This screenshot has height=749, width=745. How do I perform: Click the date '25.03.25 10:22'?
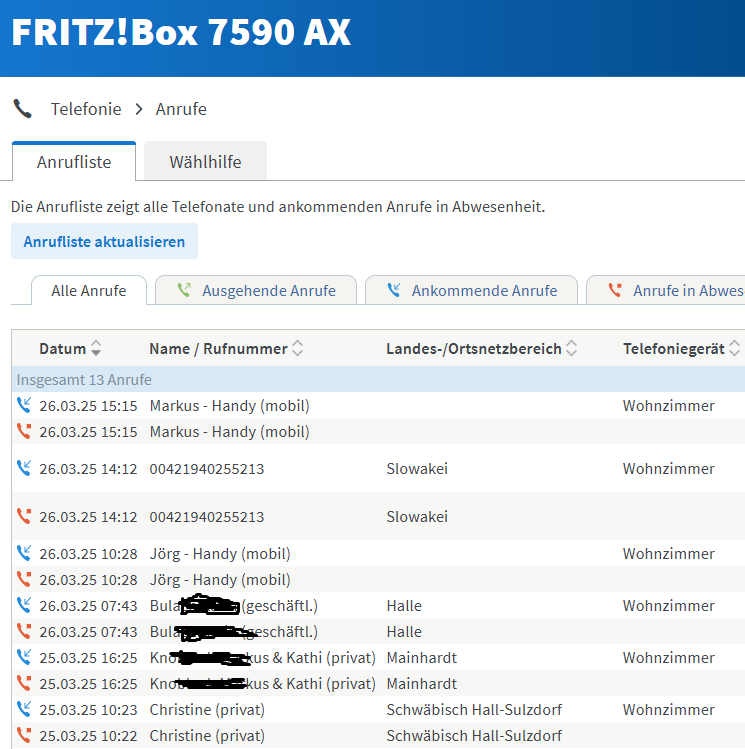pyautogui.click(x=88, y=736)
